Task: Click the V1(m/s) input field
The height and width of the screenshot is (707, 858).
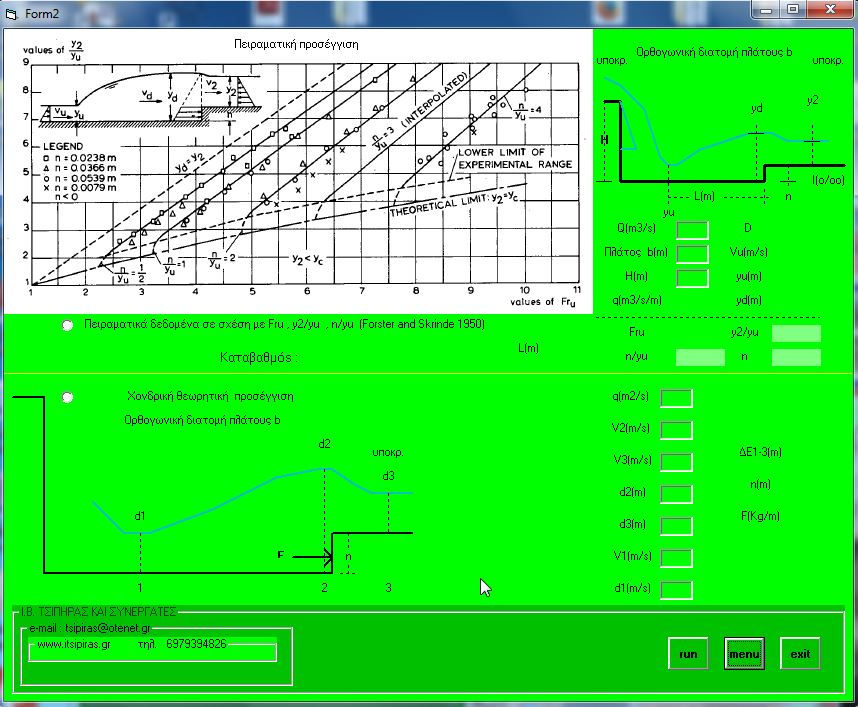Action: click(x=676, y=558)
